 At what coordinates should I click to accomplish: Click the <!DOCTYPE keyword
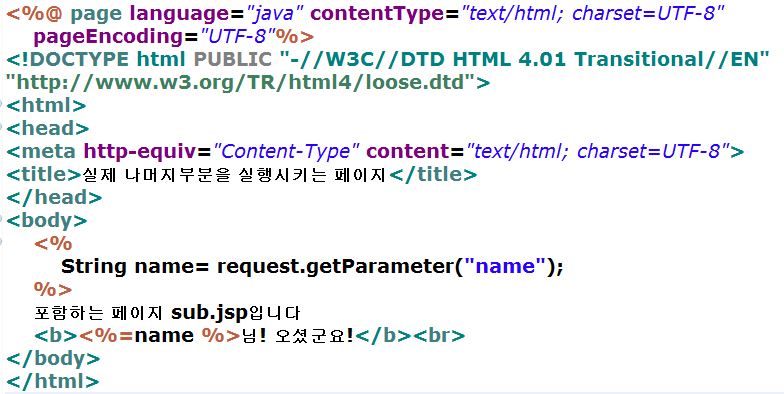click(x=68, y=60)
